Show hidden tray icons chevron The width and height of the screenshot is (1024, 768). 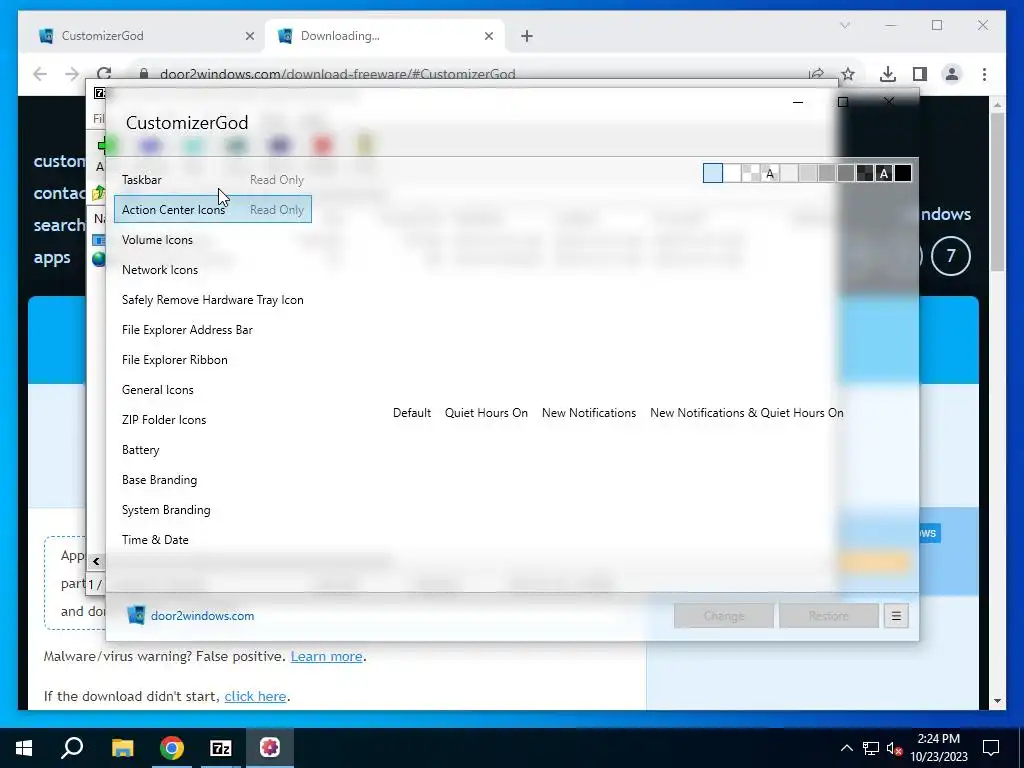846,748
